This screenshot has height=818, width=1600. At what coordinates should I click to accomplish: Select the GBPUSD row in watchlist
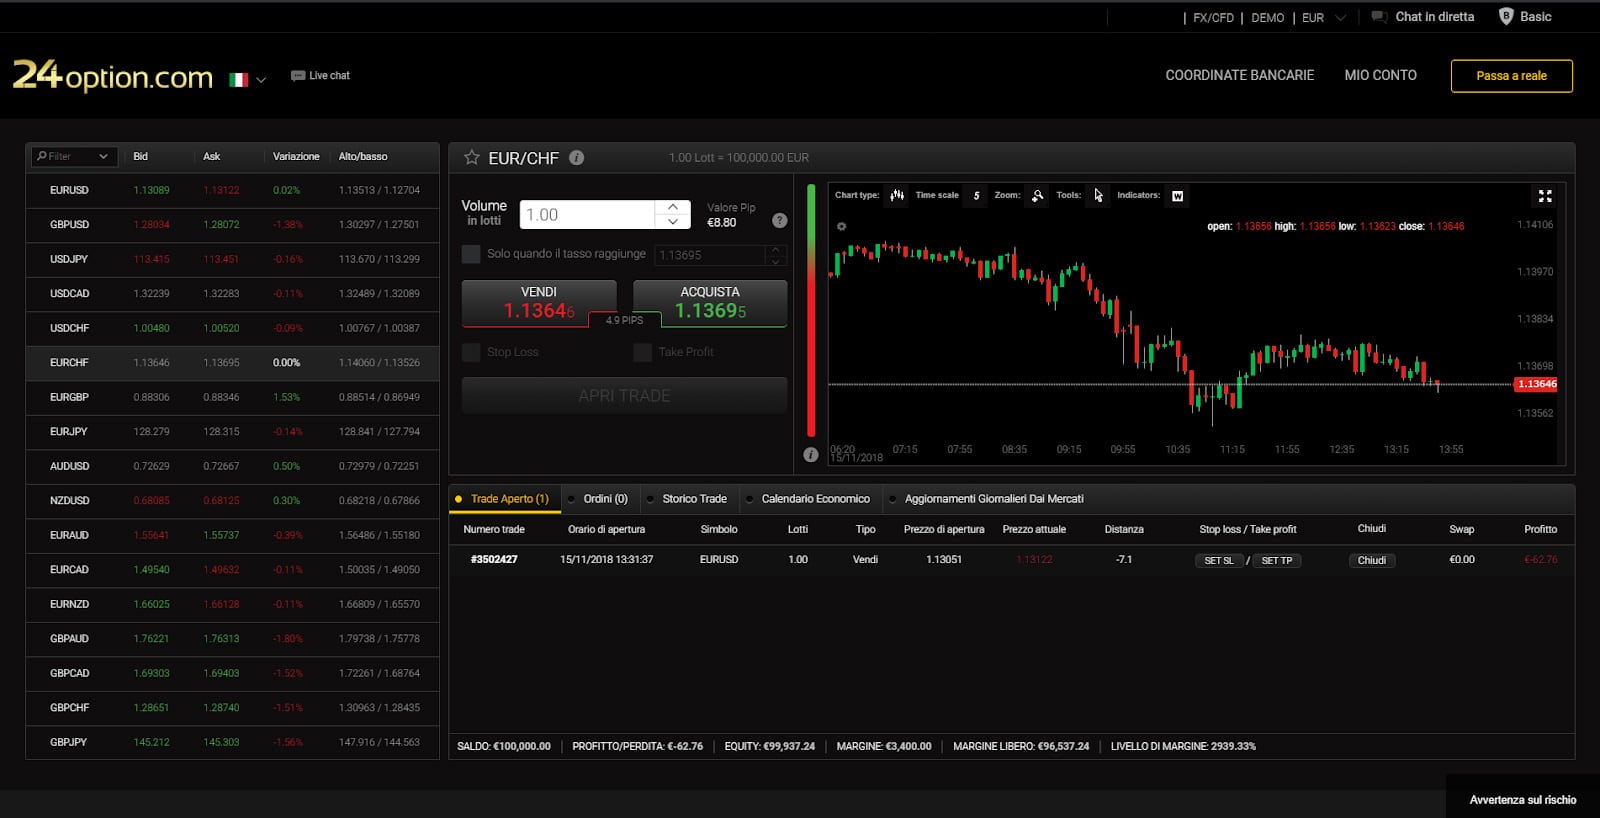pyautogui.click(x=232, y=225)
